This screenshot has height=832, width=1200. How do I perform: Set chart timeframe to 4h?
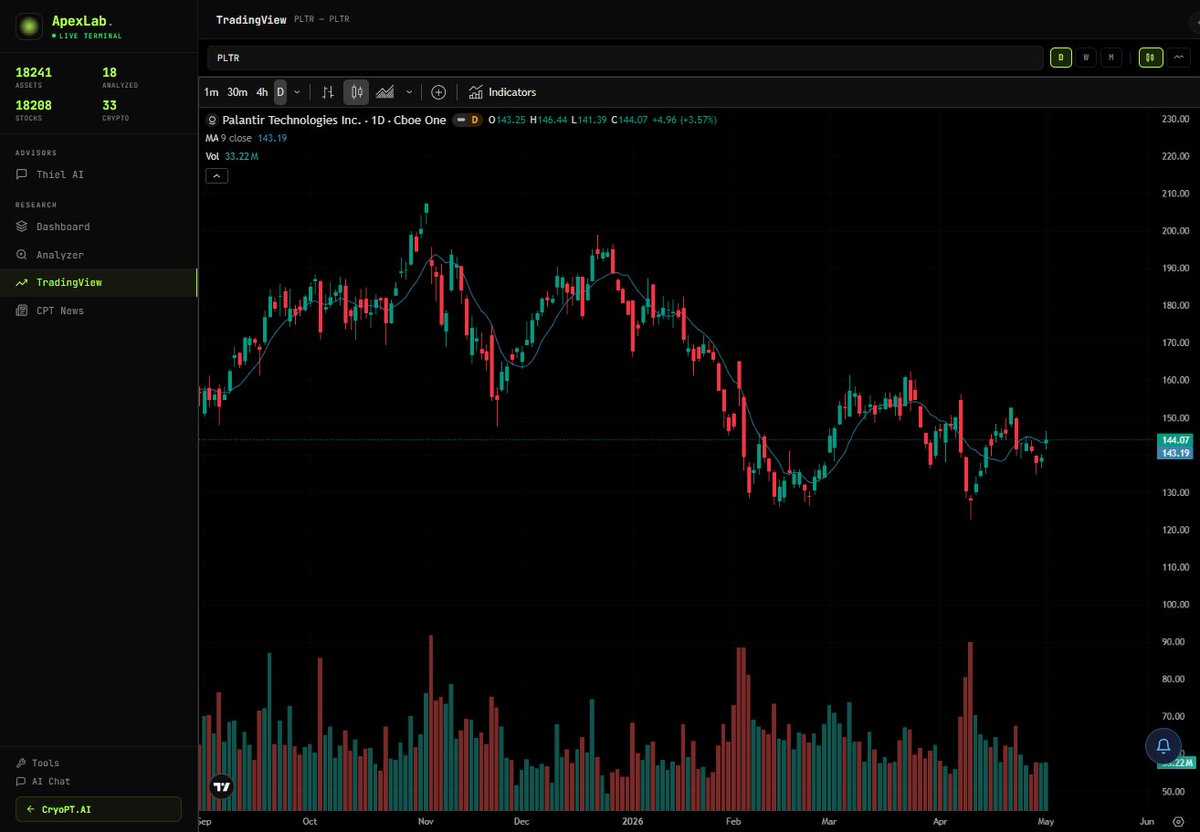[x=262, y=92]
